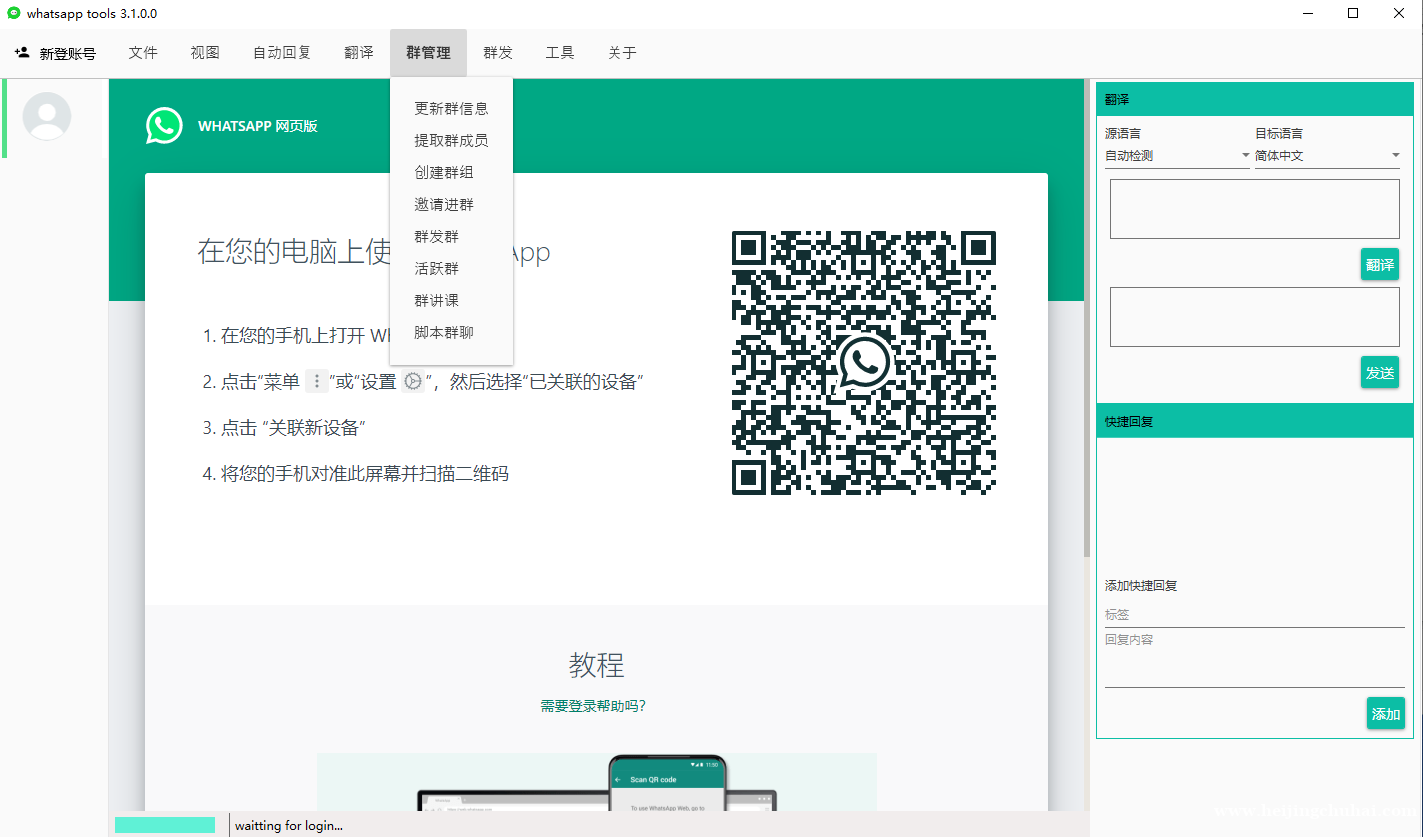This screenshot has width=1423, height=837.
Task: Click the cyan progress bar in status bar
Action: click(x=165, y=825)
